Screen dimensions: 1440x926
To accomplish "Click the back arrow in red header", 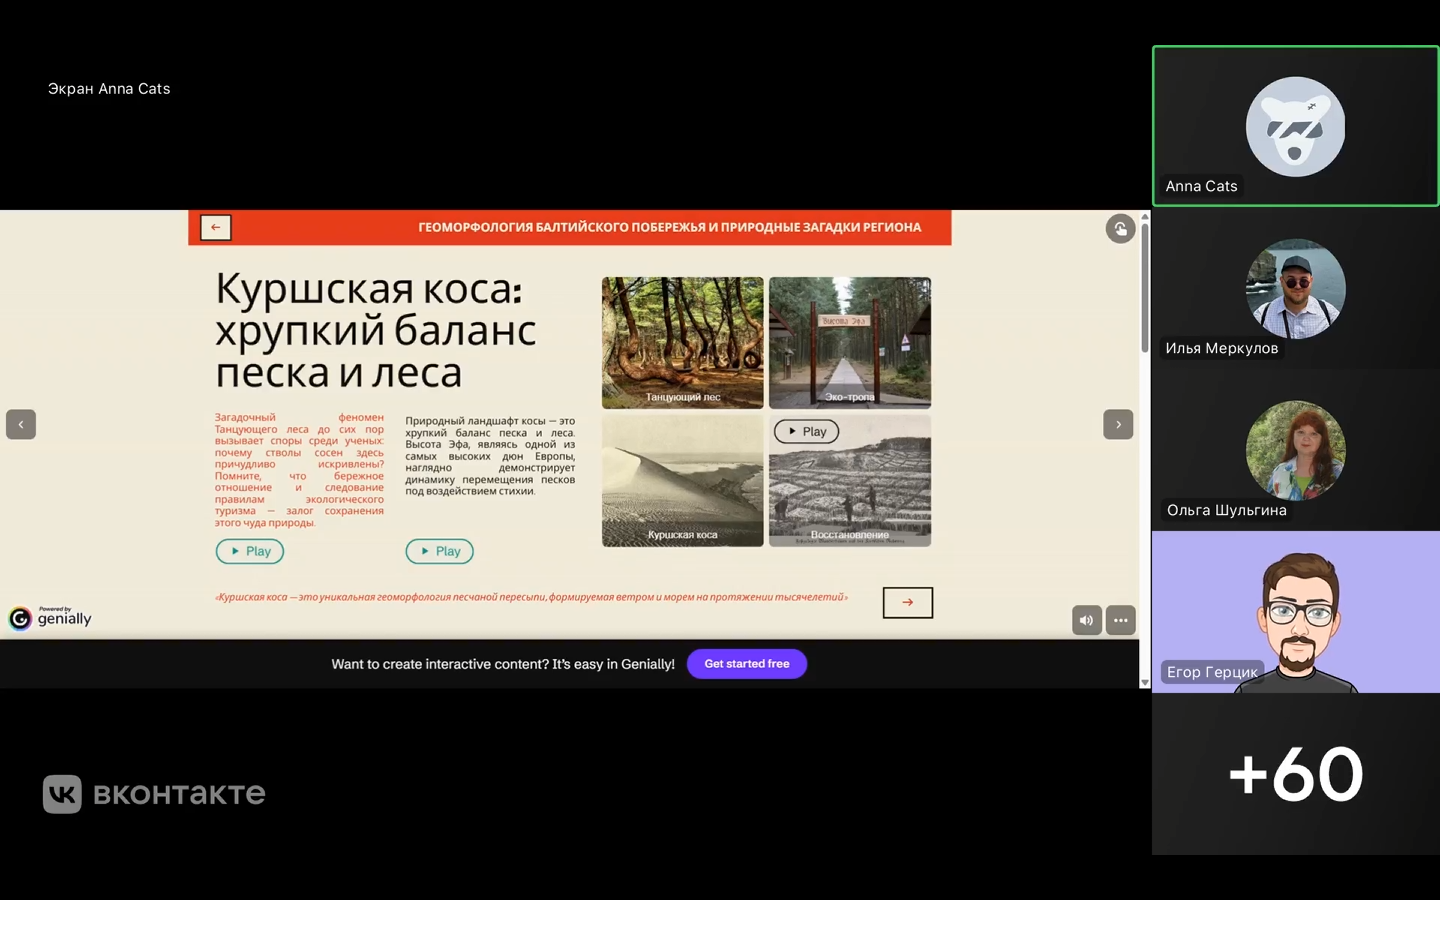I will pos(215,227).
